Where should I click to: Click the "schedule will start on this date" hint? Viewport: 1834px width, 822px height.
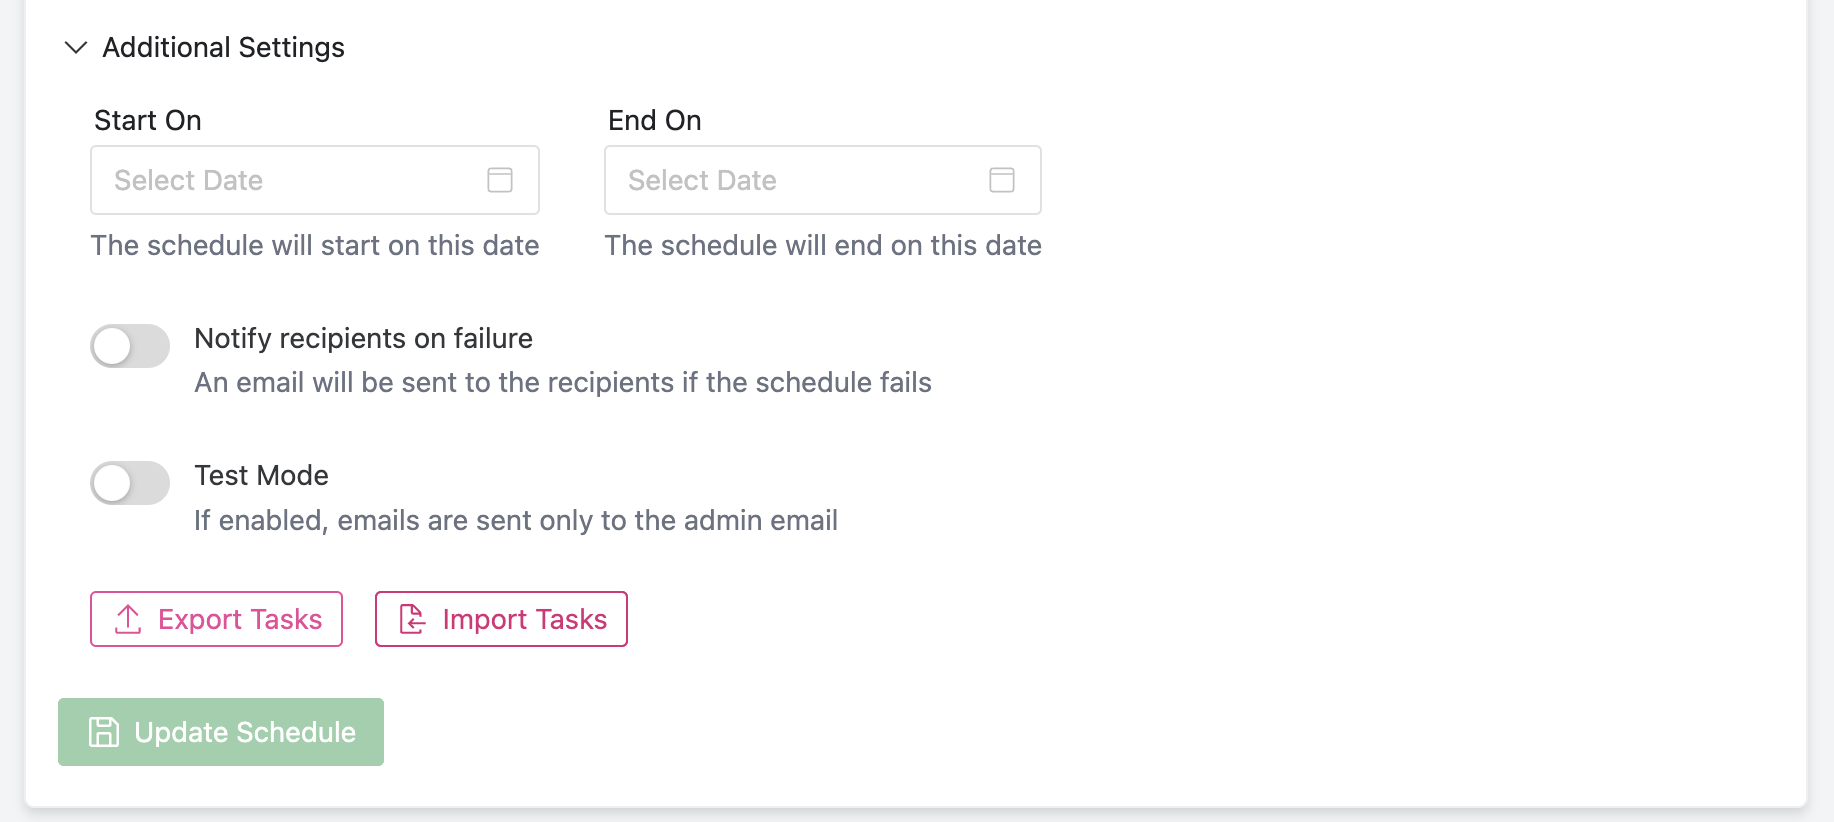click(x=315, y=246)
